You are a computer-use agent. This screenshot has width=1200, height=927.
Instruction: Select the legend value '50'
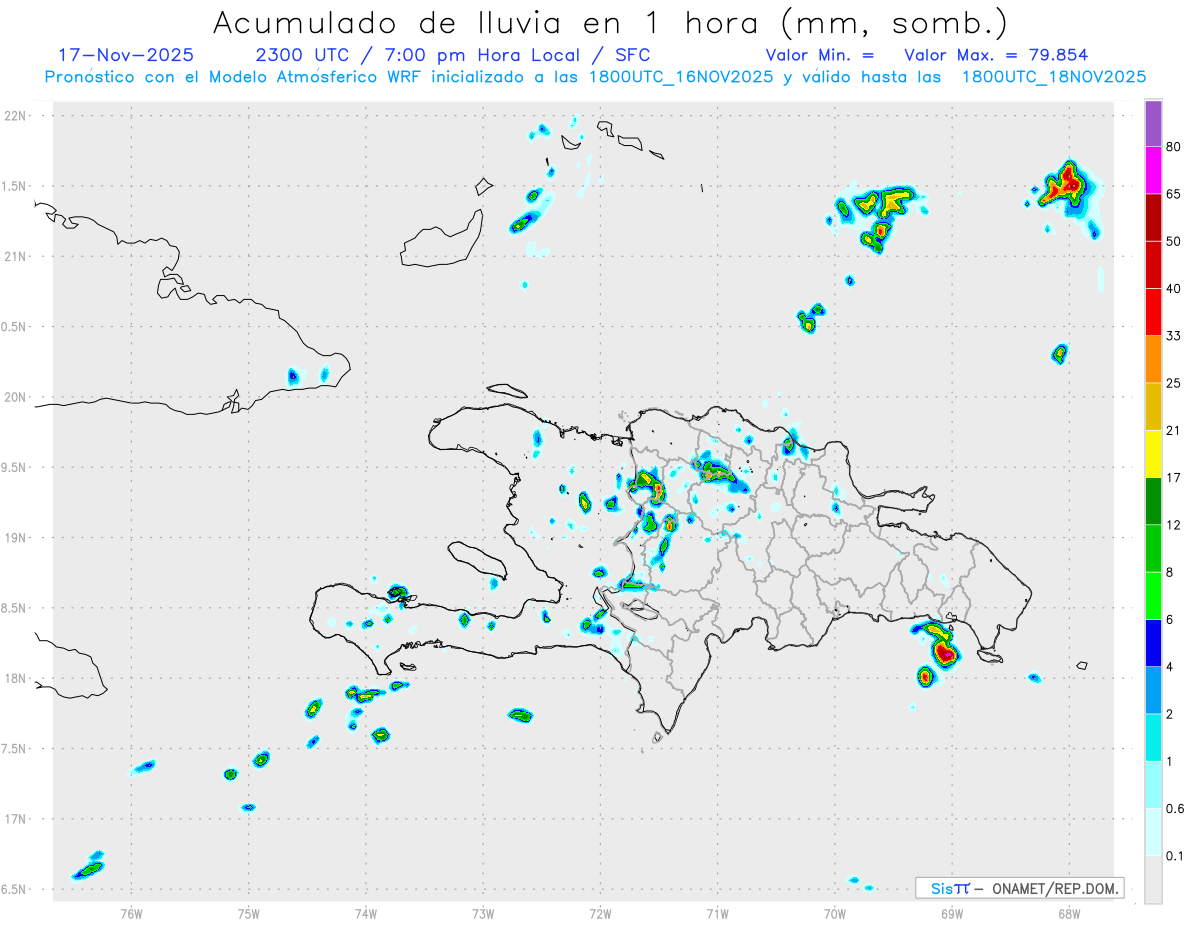1174,242
